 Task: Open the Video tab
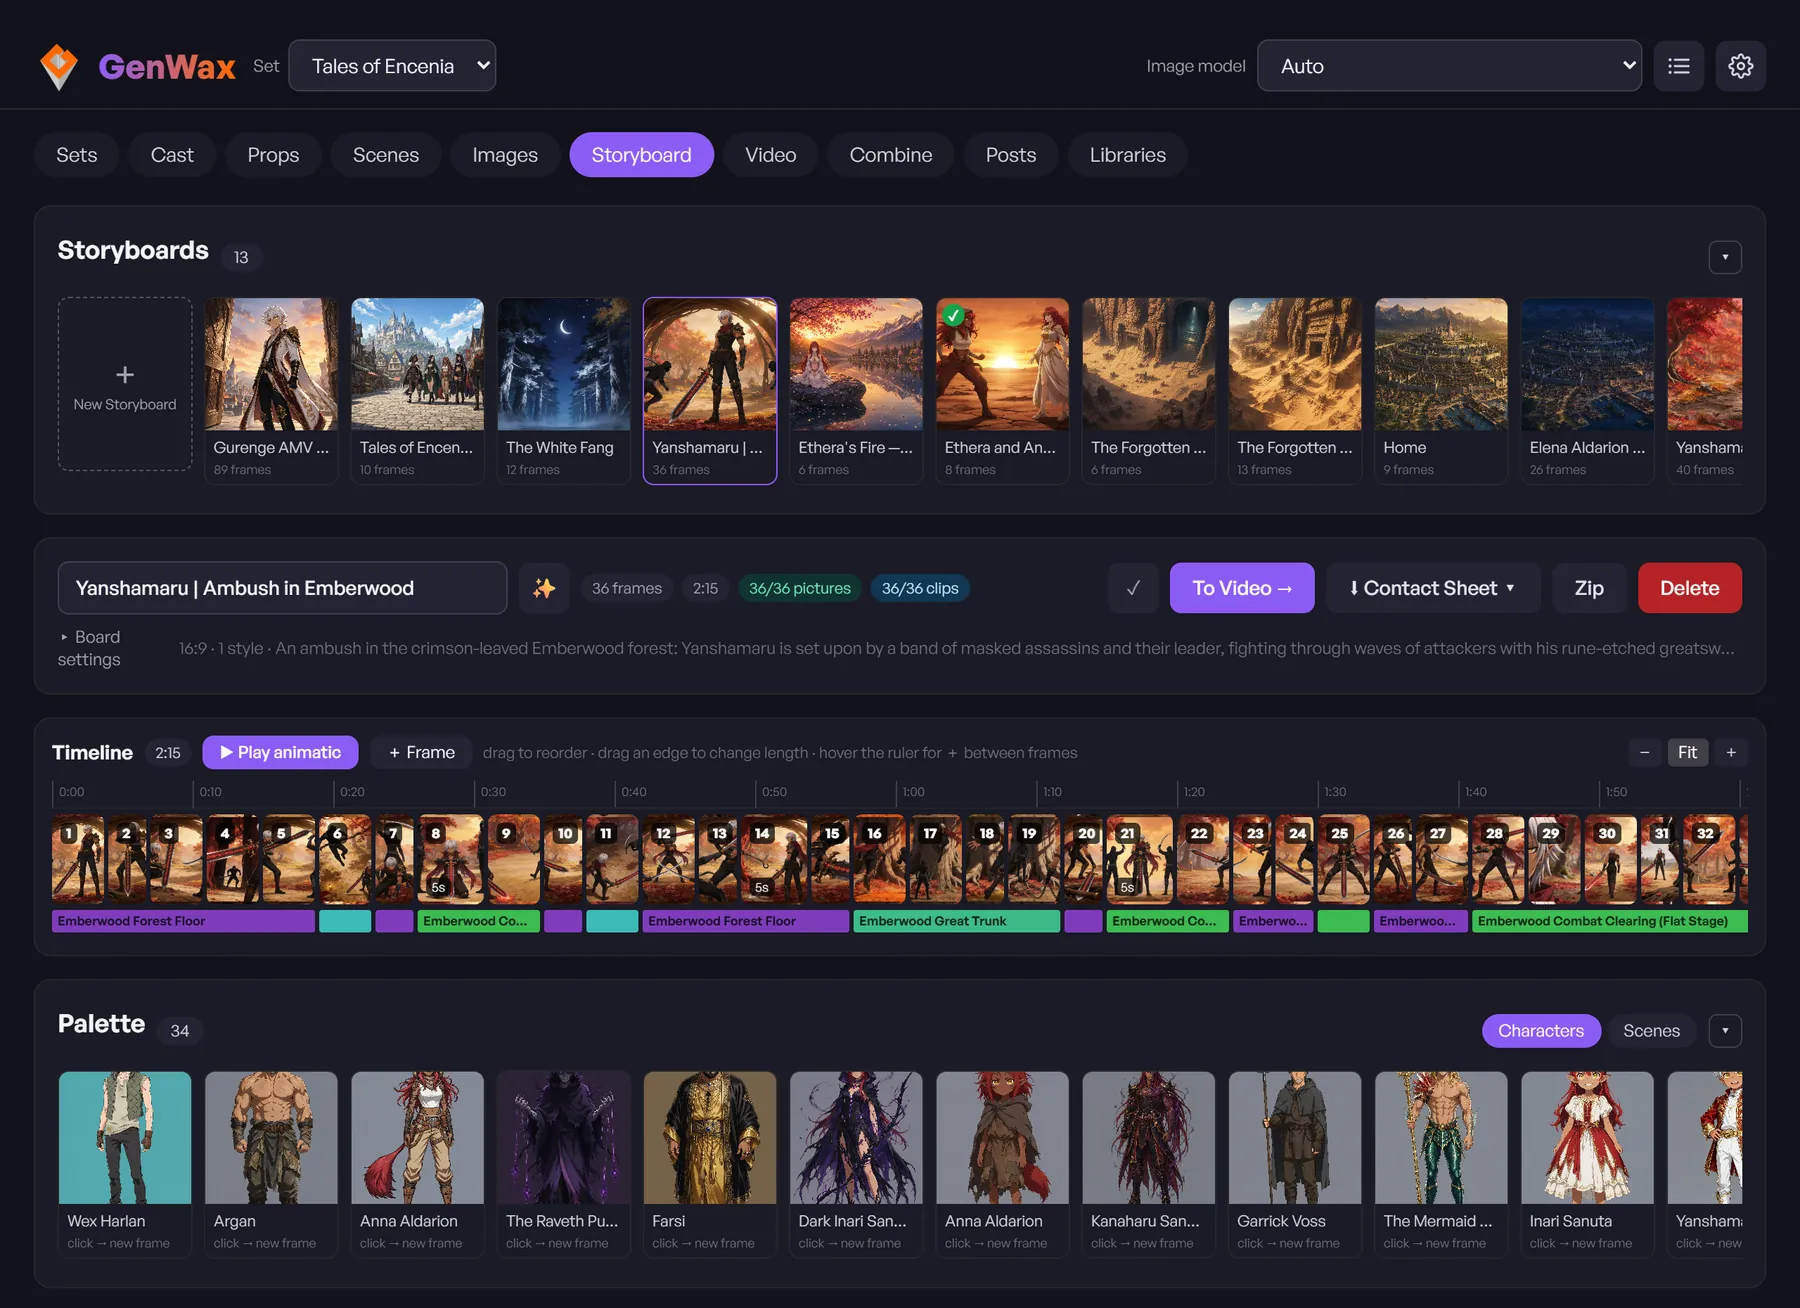point(771,155)
